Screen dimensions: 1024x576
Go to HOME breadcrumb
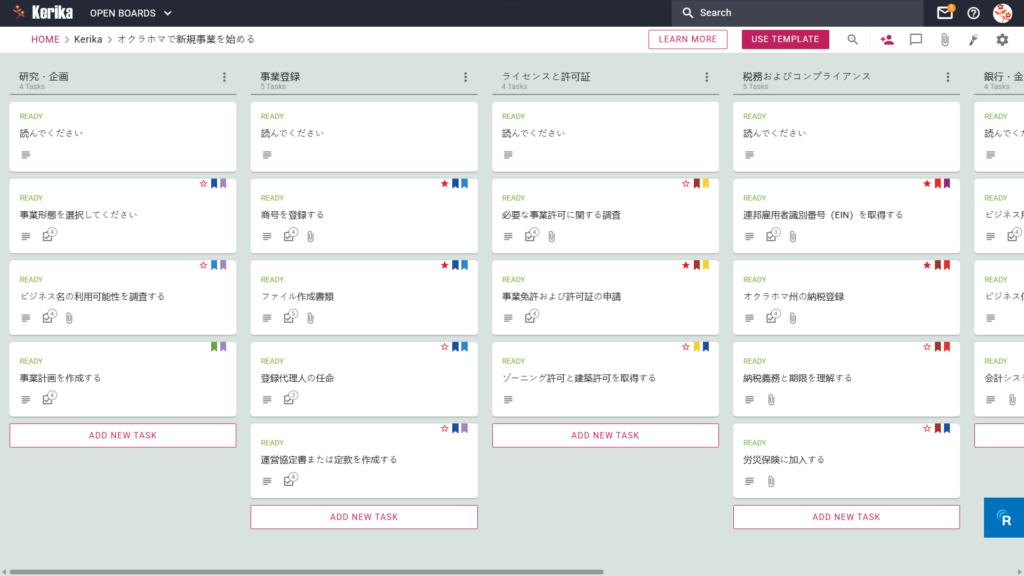45,39
